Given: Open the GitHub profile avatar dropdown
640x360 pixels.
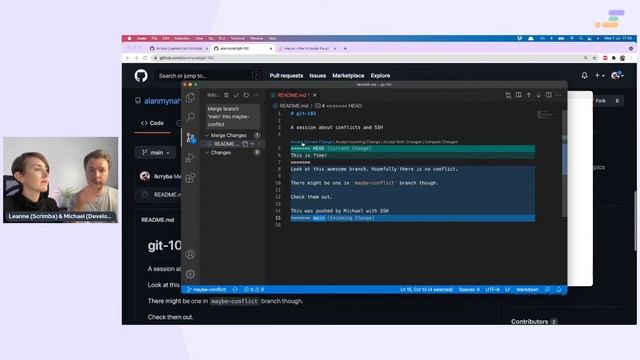Looking at the screenshot, I should point(617,76).
